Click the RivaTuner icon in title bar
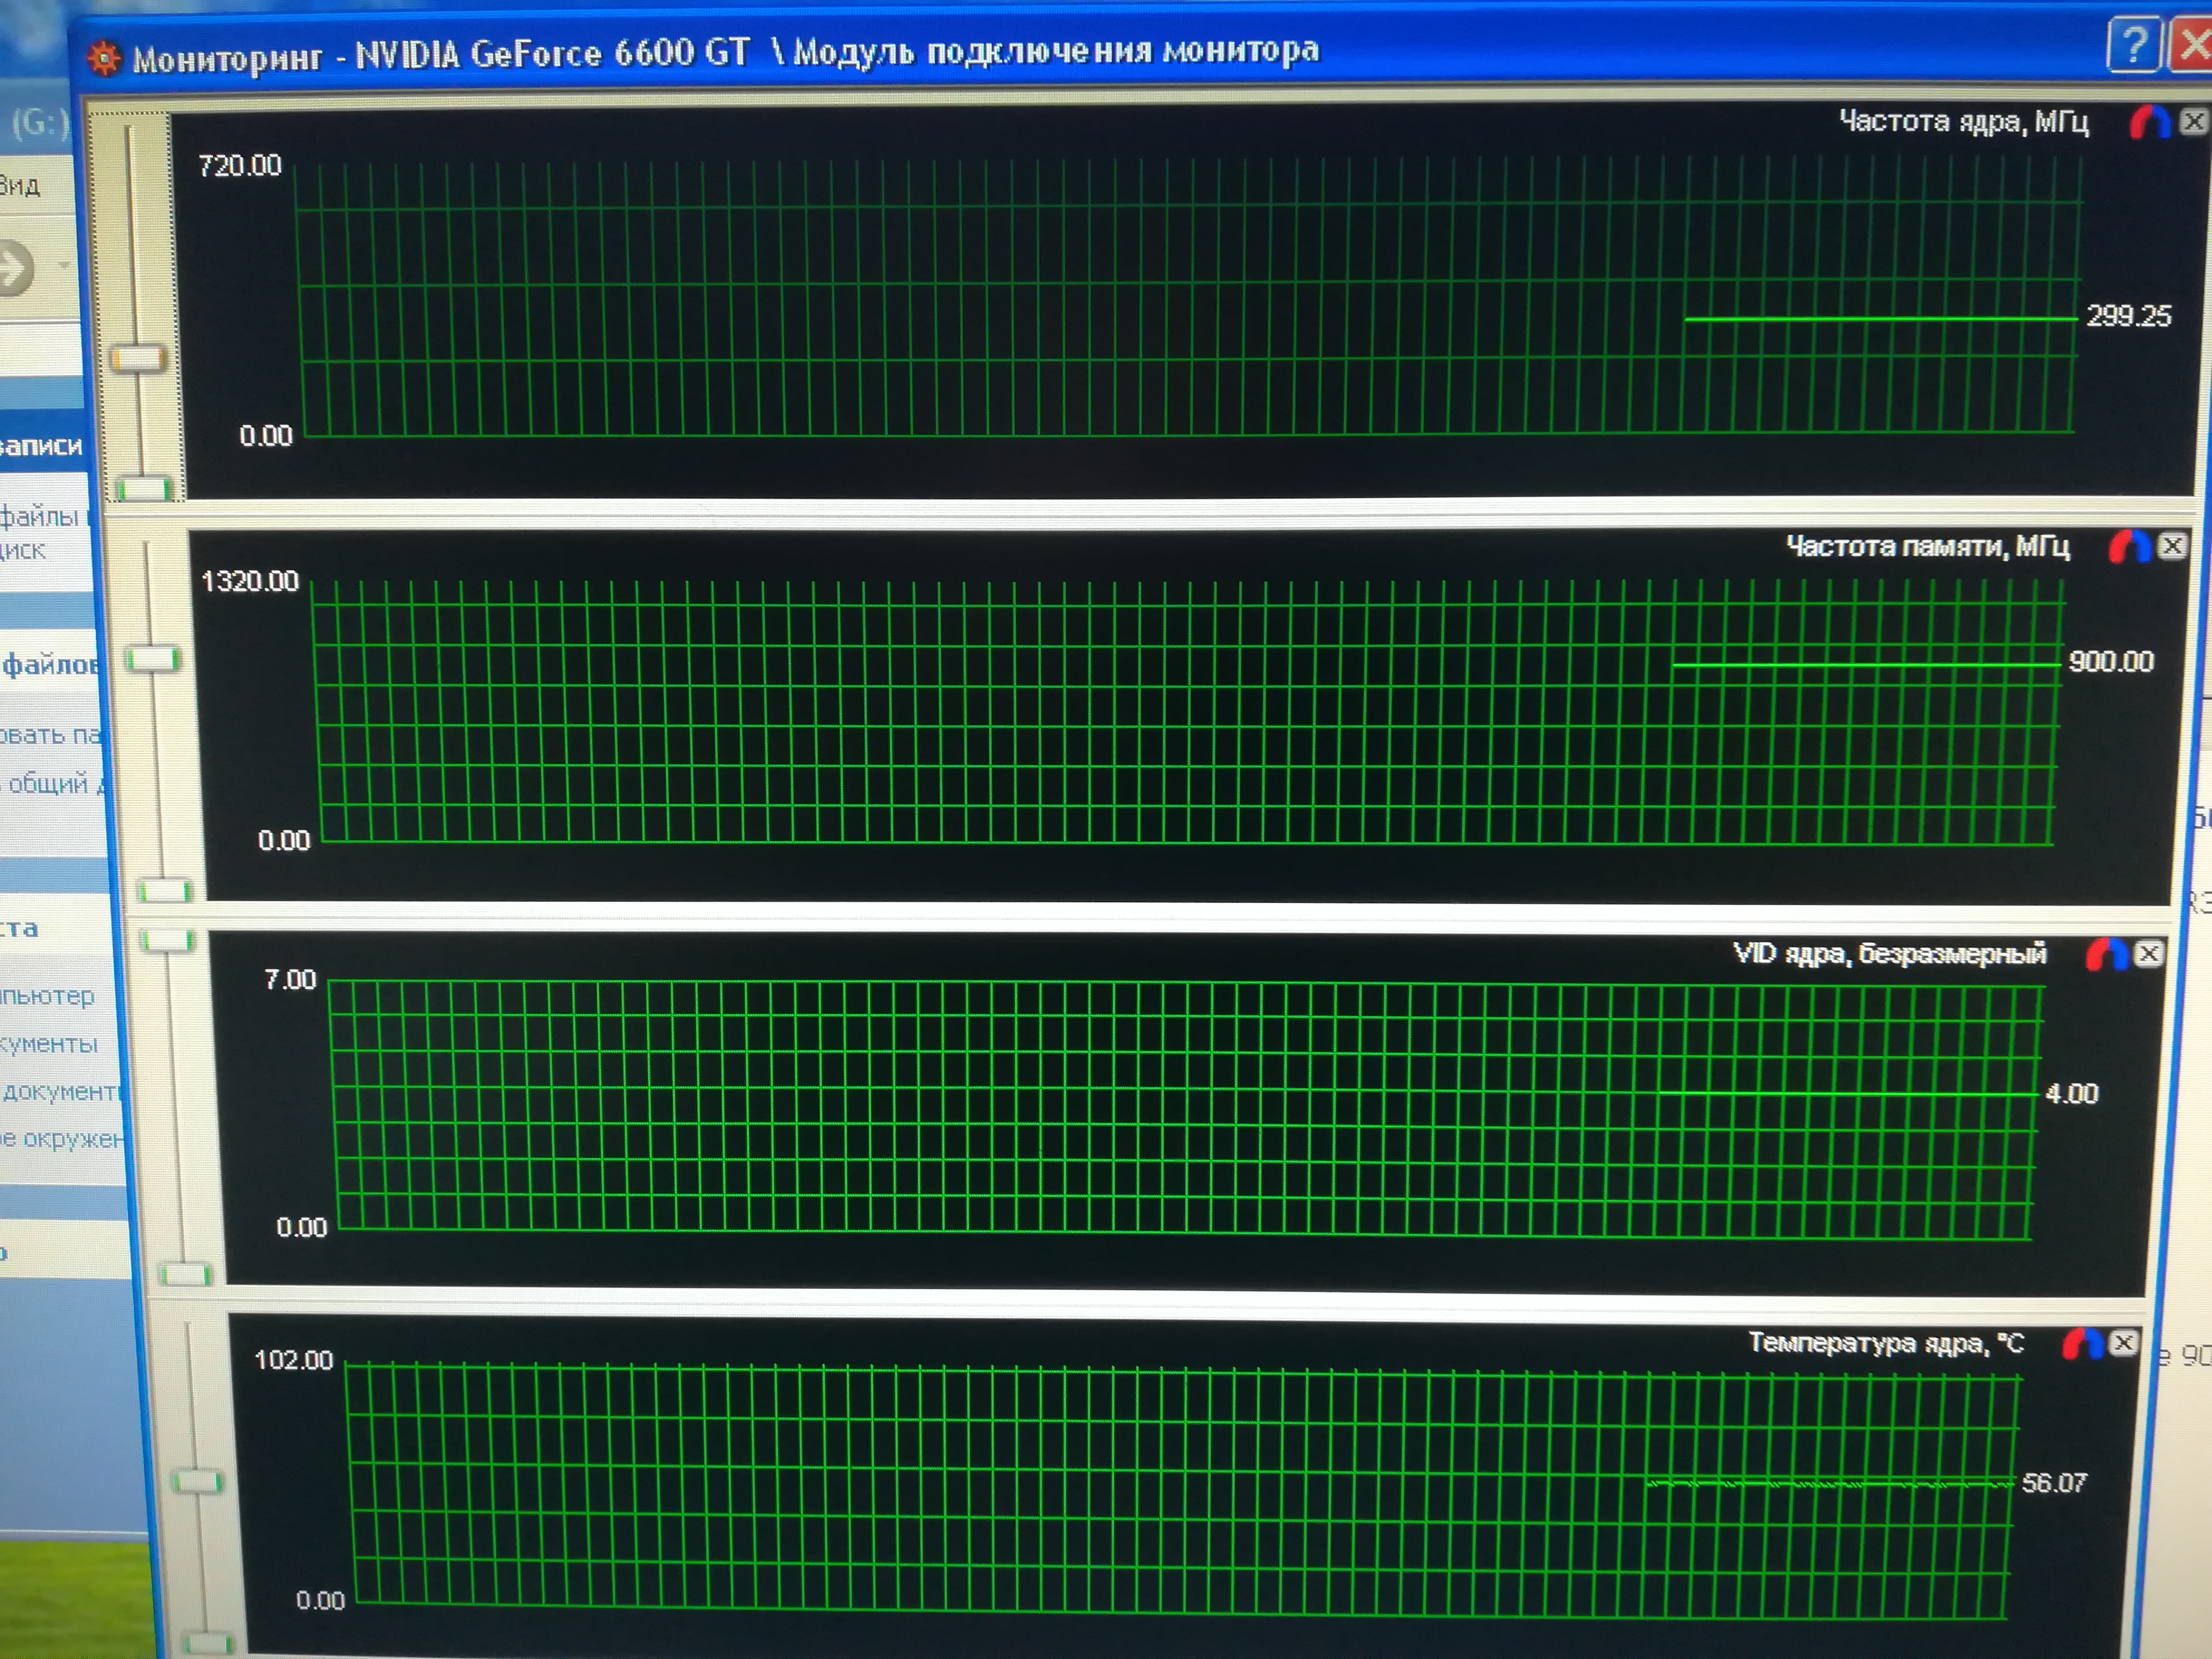Screen dimensions: 2212x1659 tap(104, 59)
